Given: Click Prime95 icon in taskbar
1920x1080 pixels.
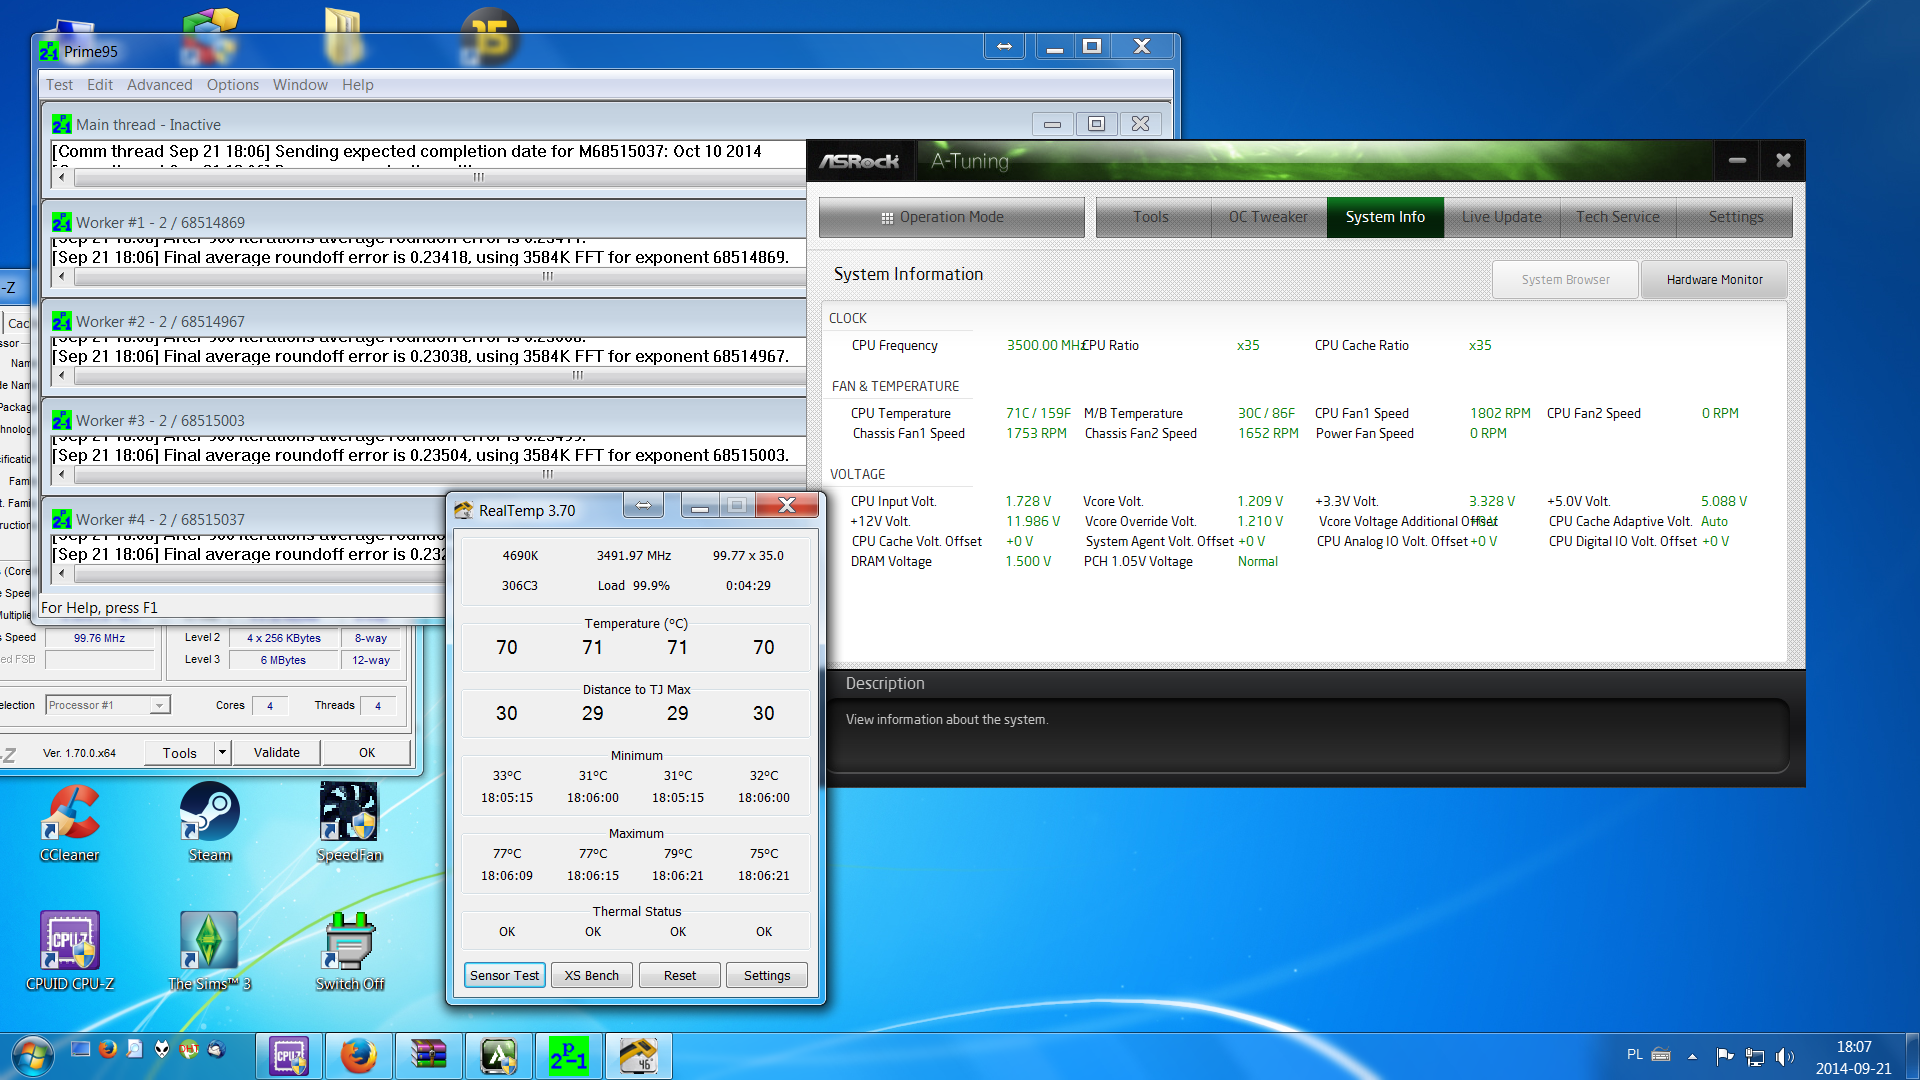Looking at the screenshot, I should pos(568,1056).
